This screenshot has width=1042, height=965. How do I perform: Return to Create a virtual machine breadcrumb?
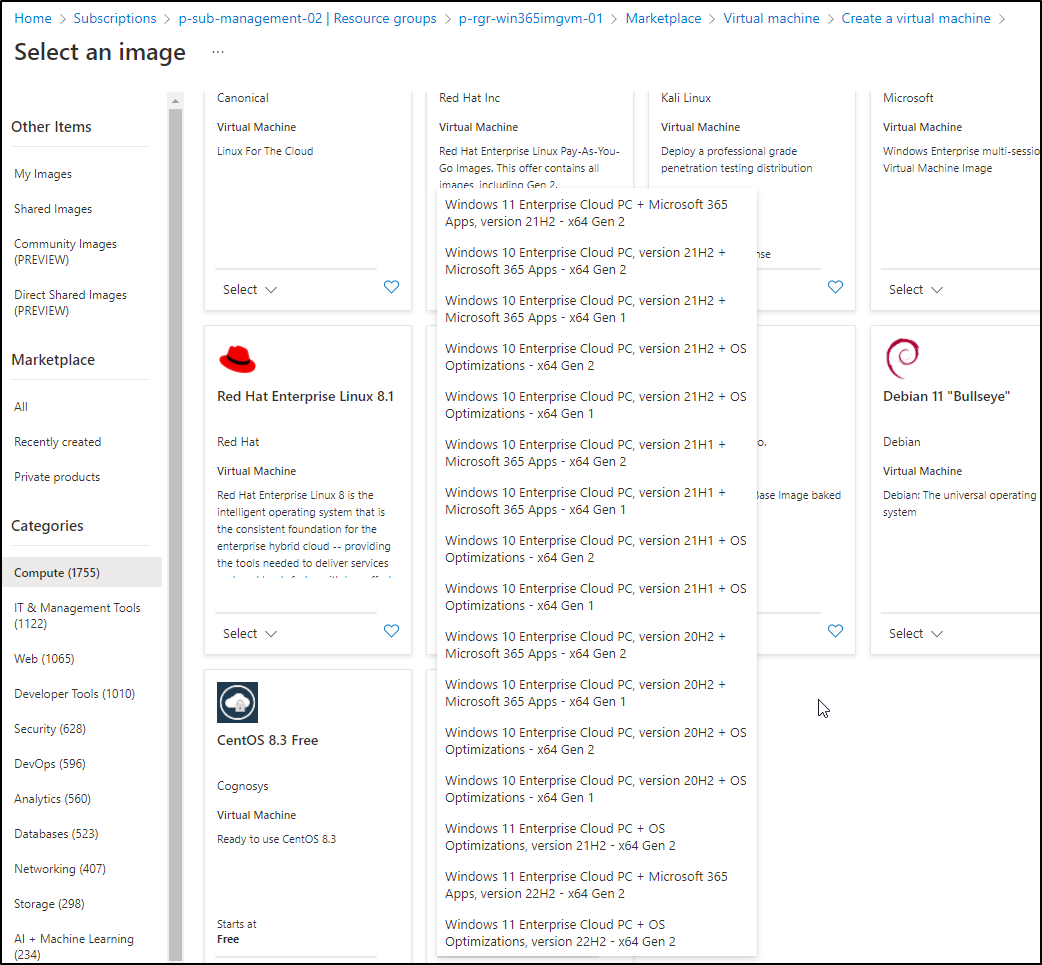click(x=916, y=18)
